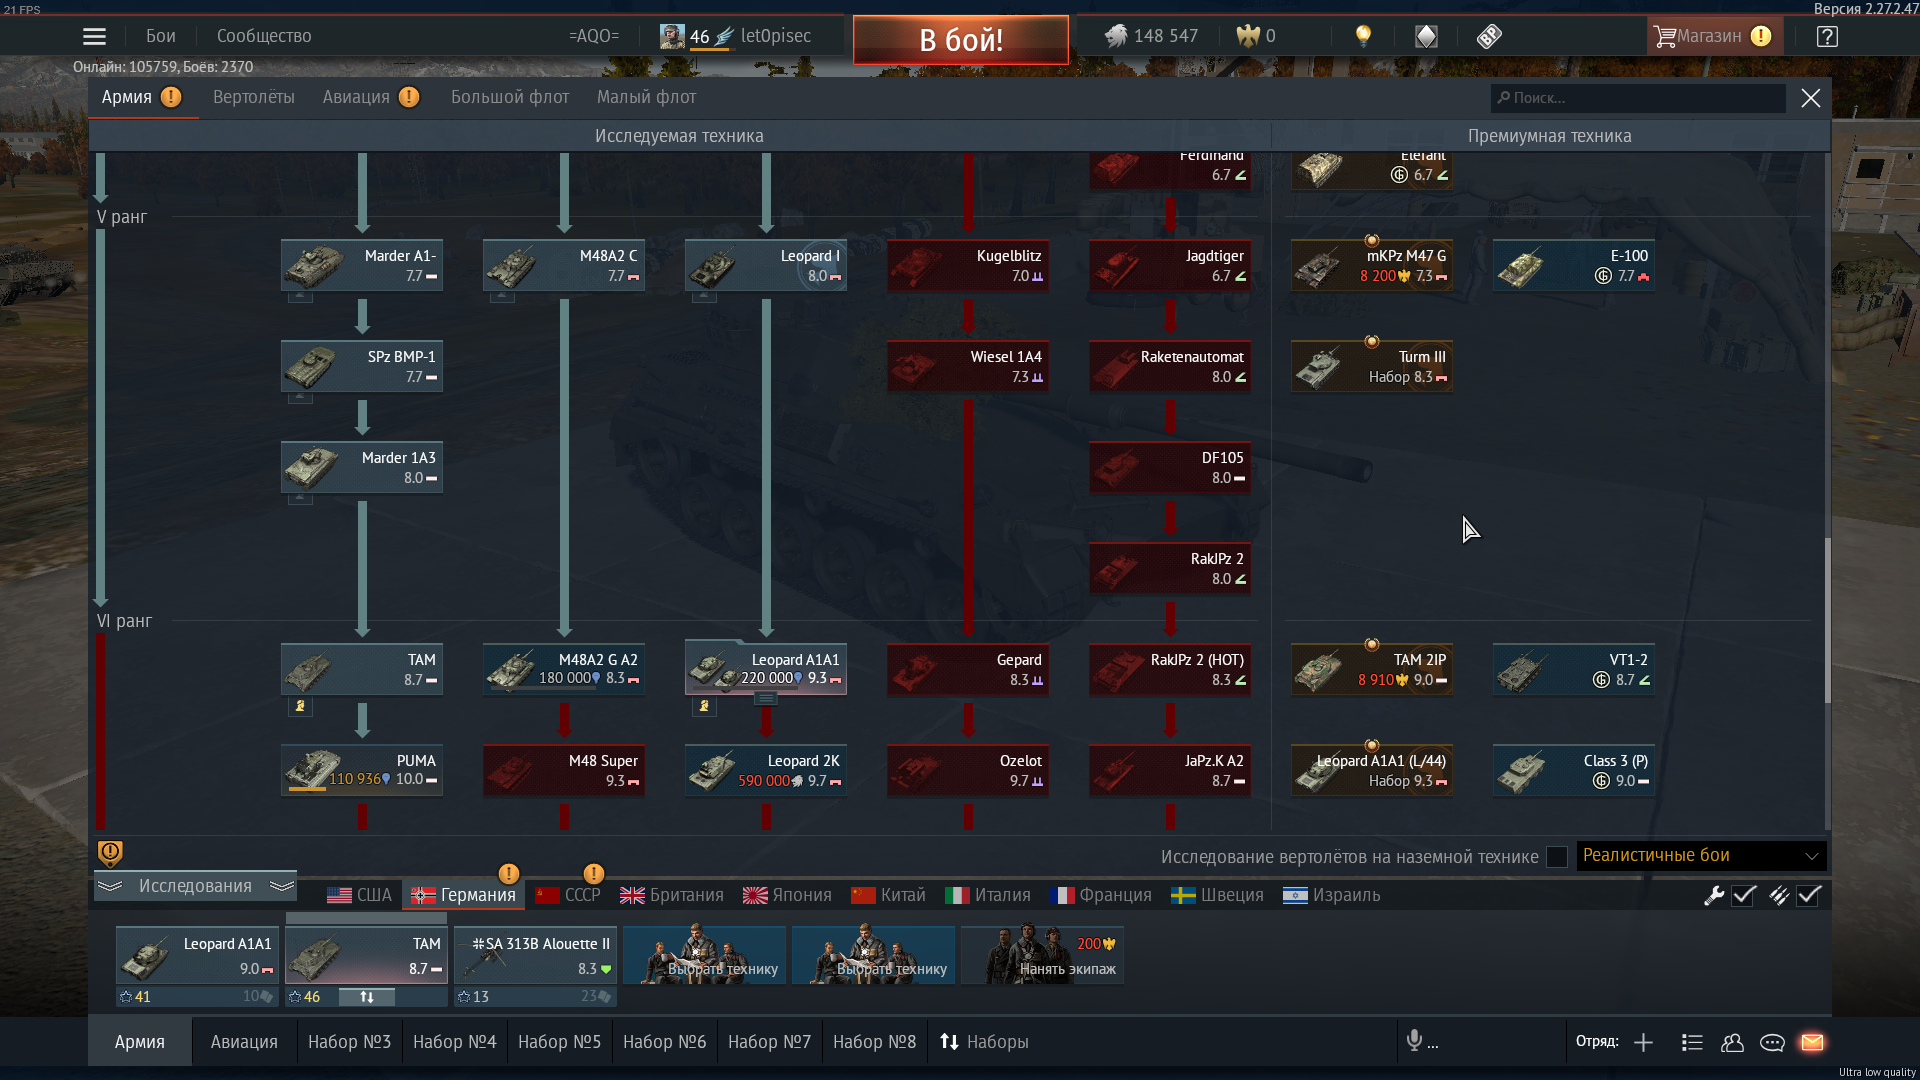Select the PUMA vehicle tile
Image resolution: width=1920 pixels, height=1080 pixels.
(x=362, y=770)
